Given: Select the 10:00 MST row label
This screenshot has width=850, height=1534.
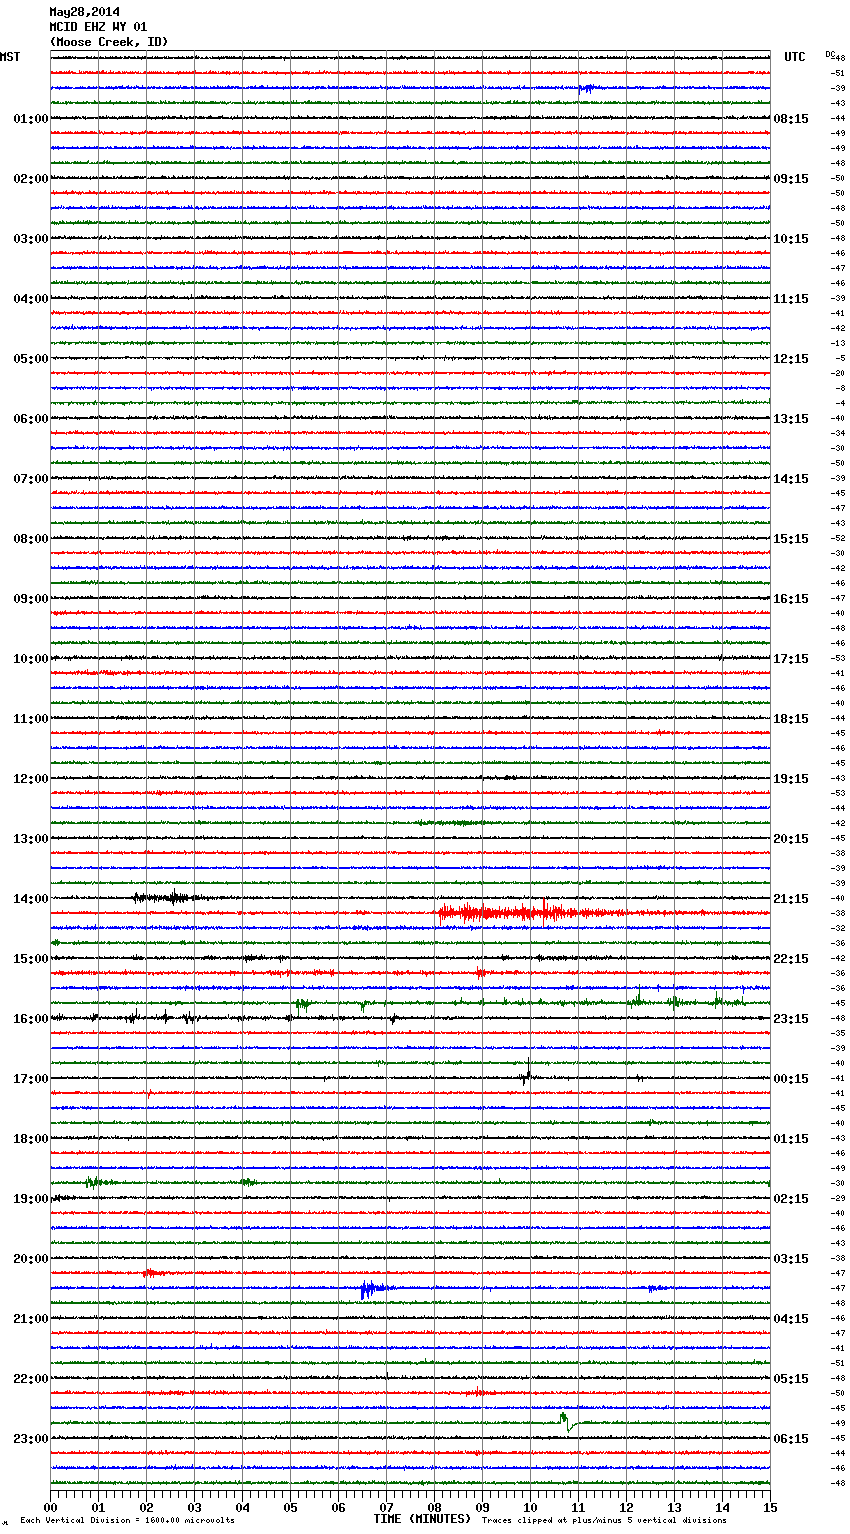Looking at the screenshot, I should (30, 659).
